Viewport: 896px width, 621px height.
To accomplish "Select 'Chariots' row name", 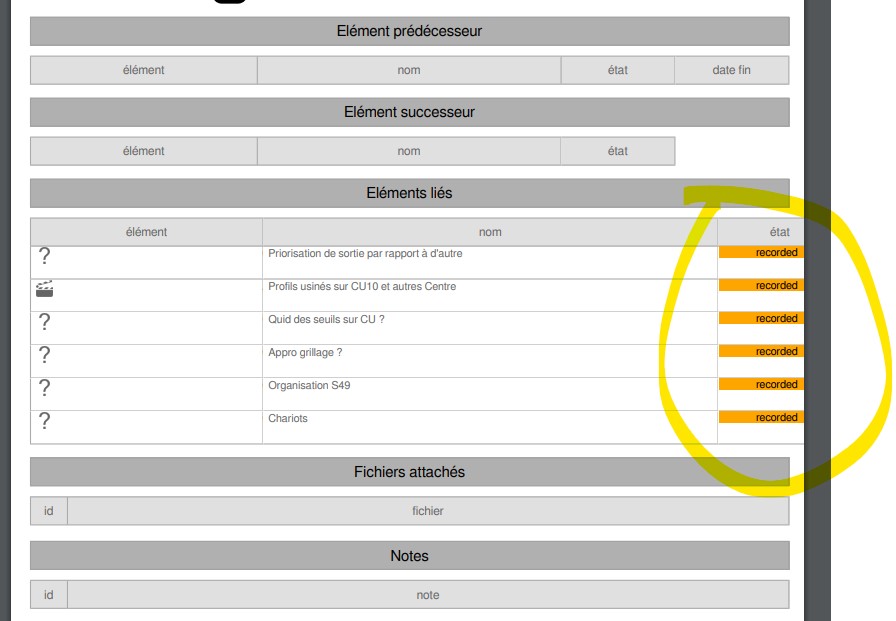I will pos(287,419).
